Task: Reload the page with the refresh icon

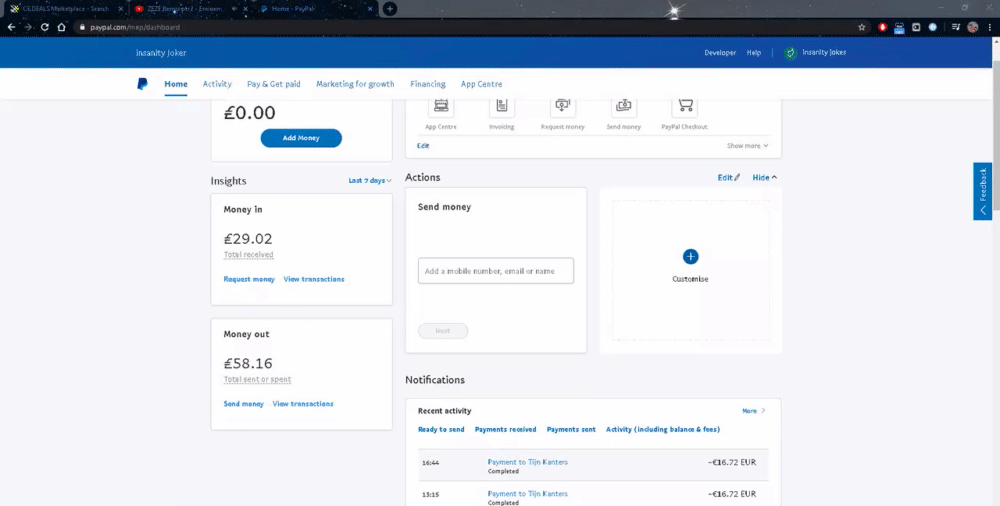Action: [x=45, y=27]
